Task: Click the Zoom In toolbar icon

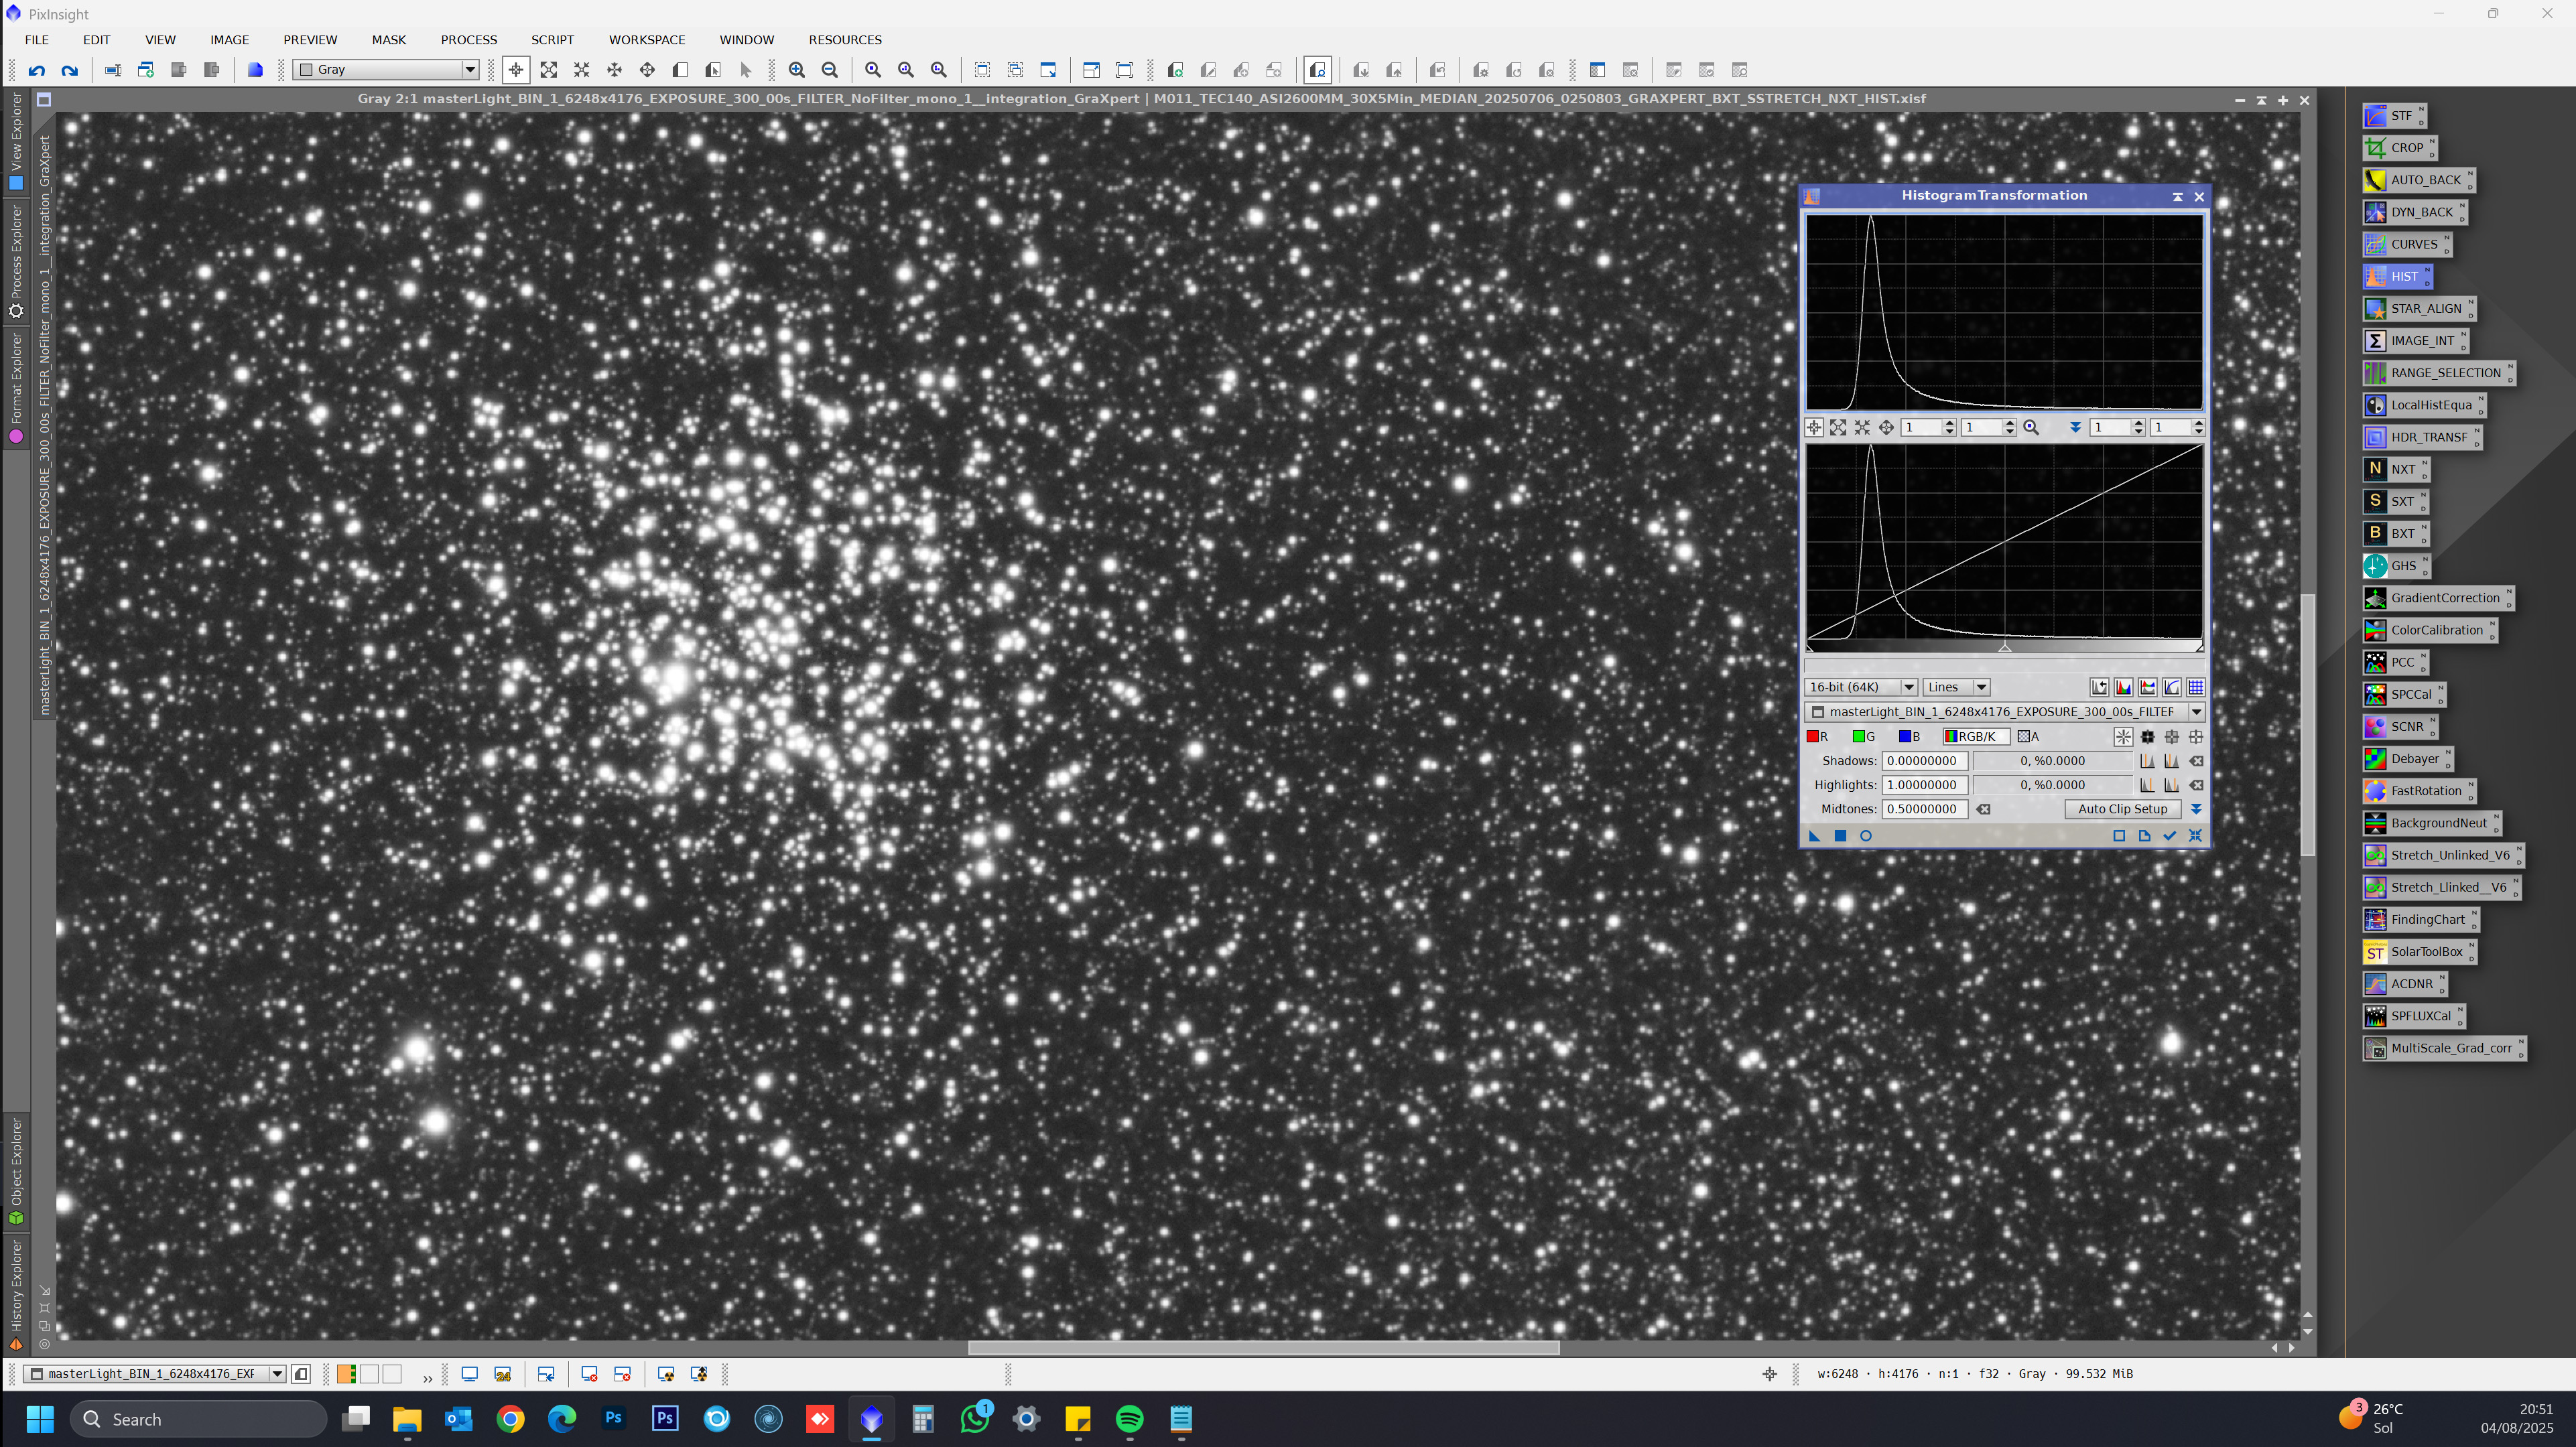Action: click(x=796, y=70)
